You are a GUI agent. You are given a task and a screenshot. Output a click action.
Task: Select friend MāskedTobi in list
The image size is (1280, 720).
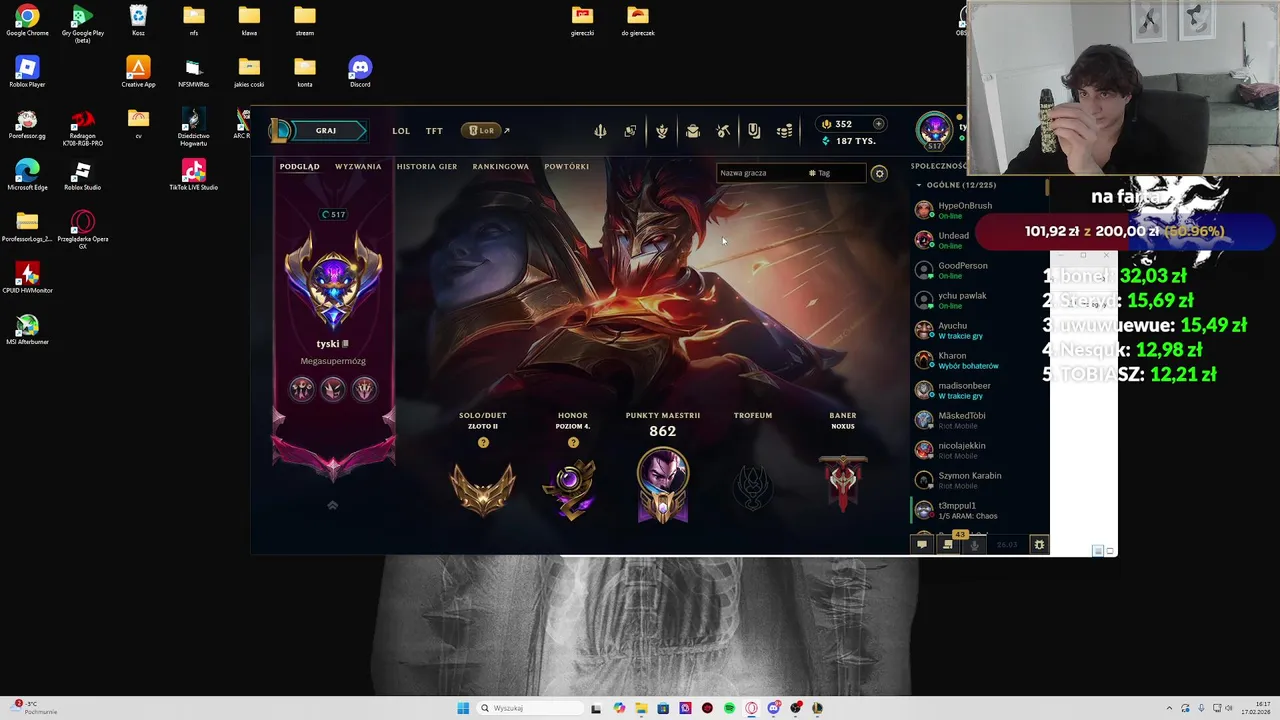pyautogui.click(x=978, y=420)
